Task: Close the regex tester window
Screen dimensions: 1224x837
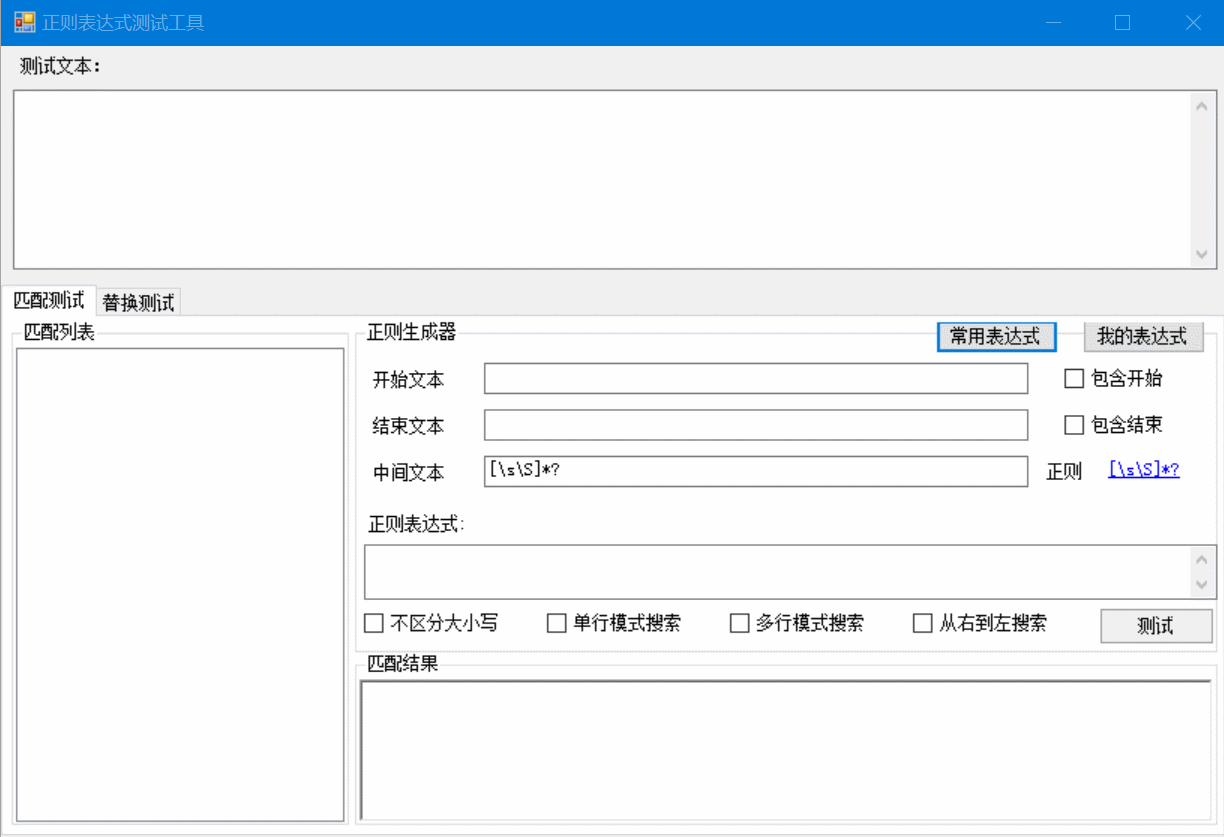Action: 1193,22
